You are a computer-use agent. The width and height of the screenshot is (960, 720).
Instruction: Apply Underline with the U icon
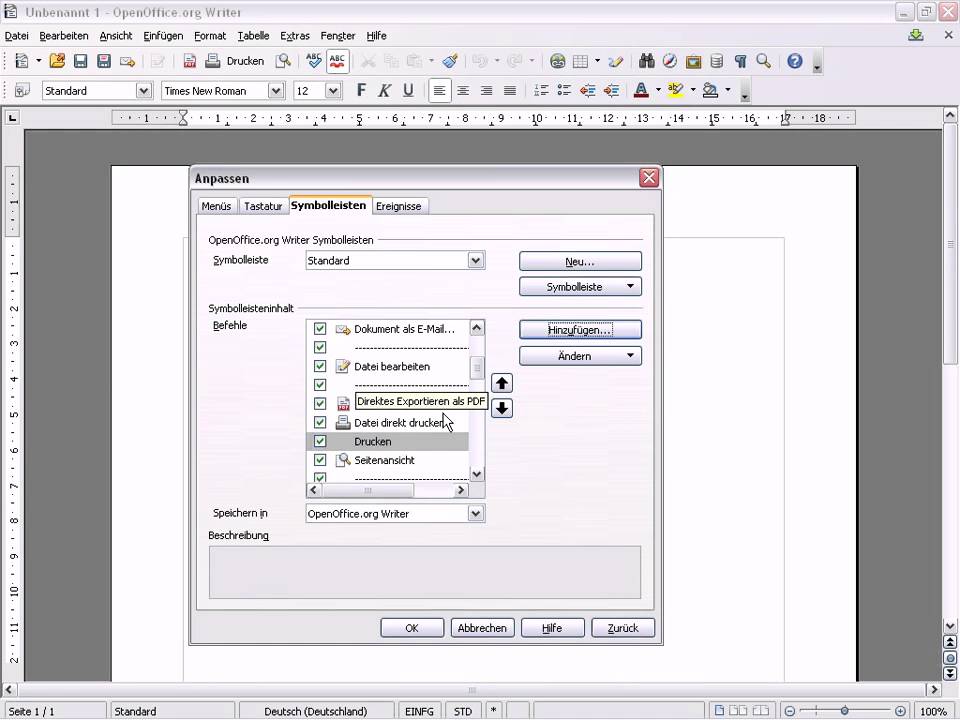[x=408, y=91]
